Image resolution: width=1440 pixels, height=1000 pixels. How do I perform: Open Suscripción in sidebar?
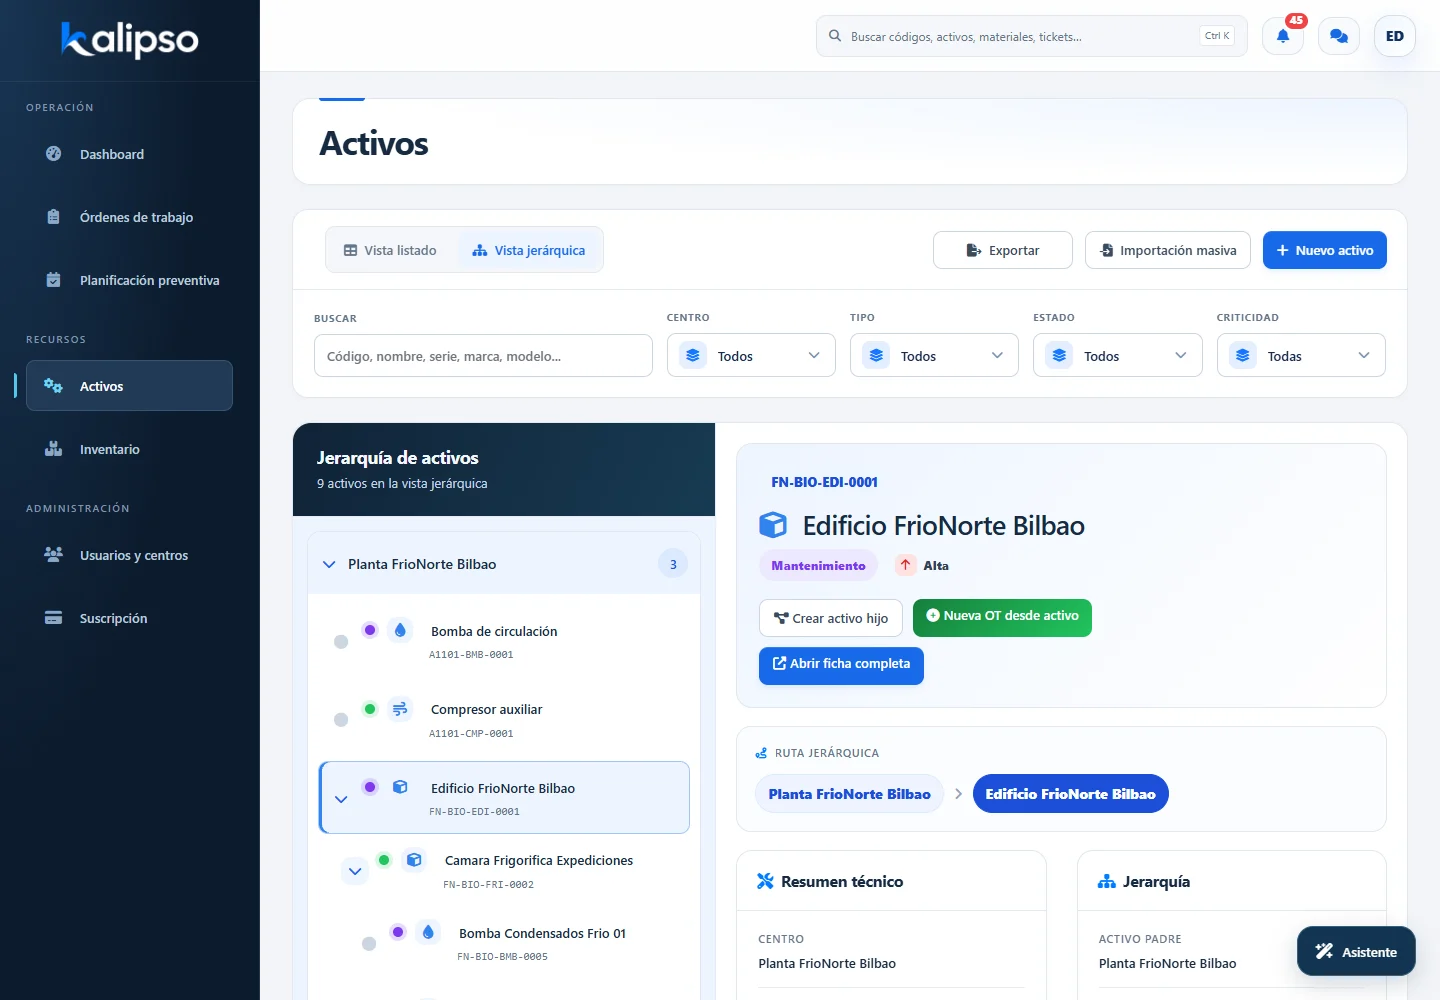[129, 618]
